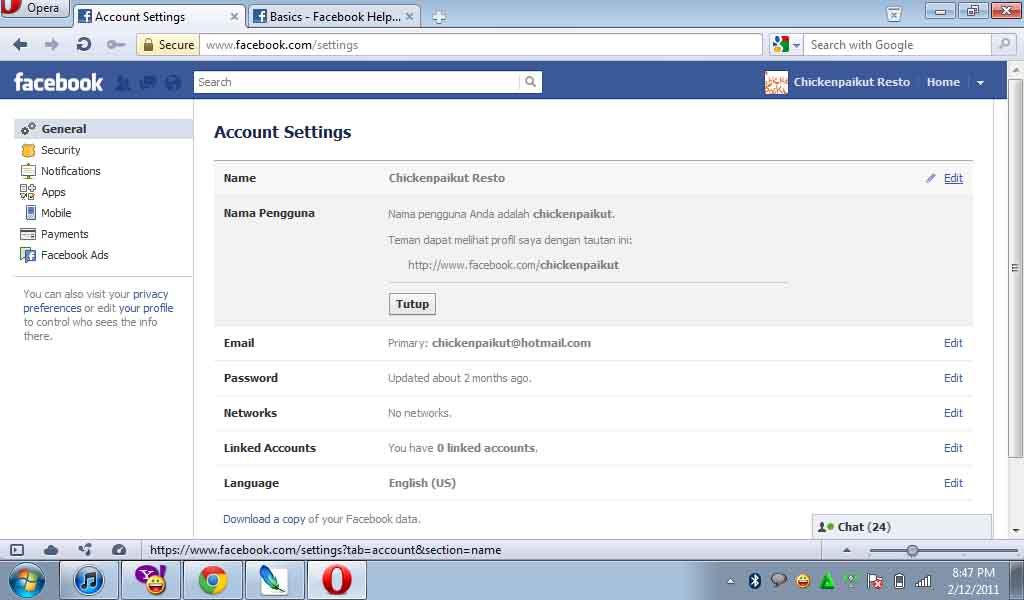
Task: Select General in settings sidebar
Action: click(104, 129)
